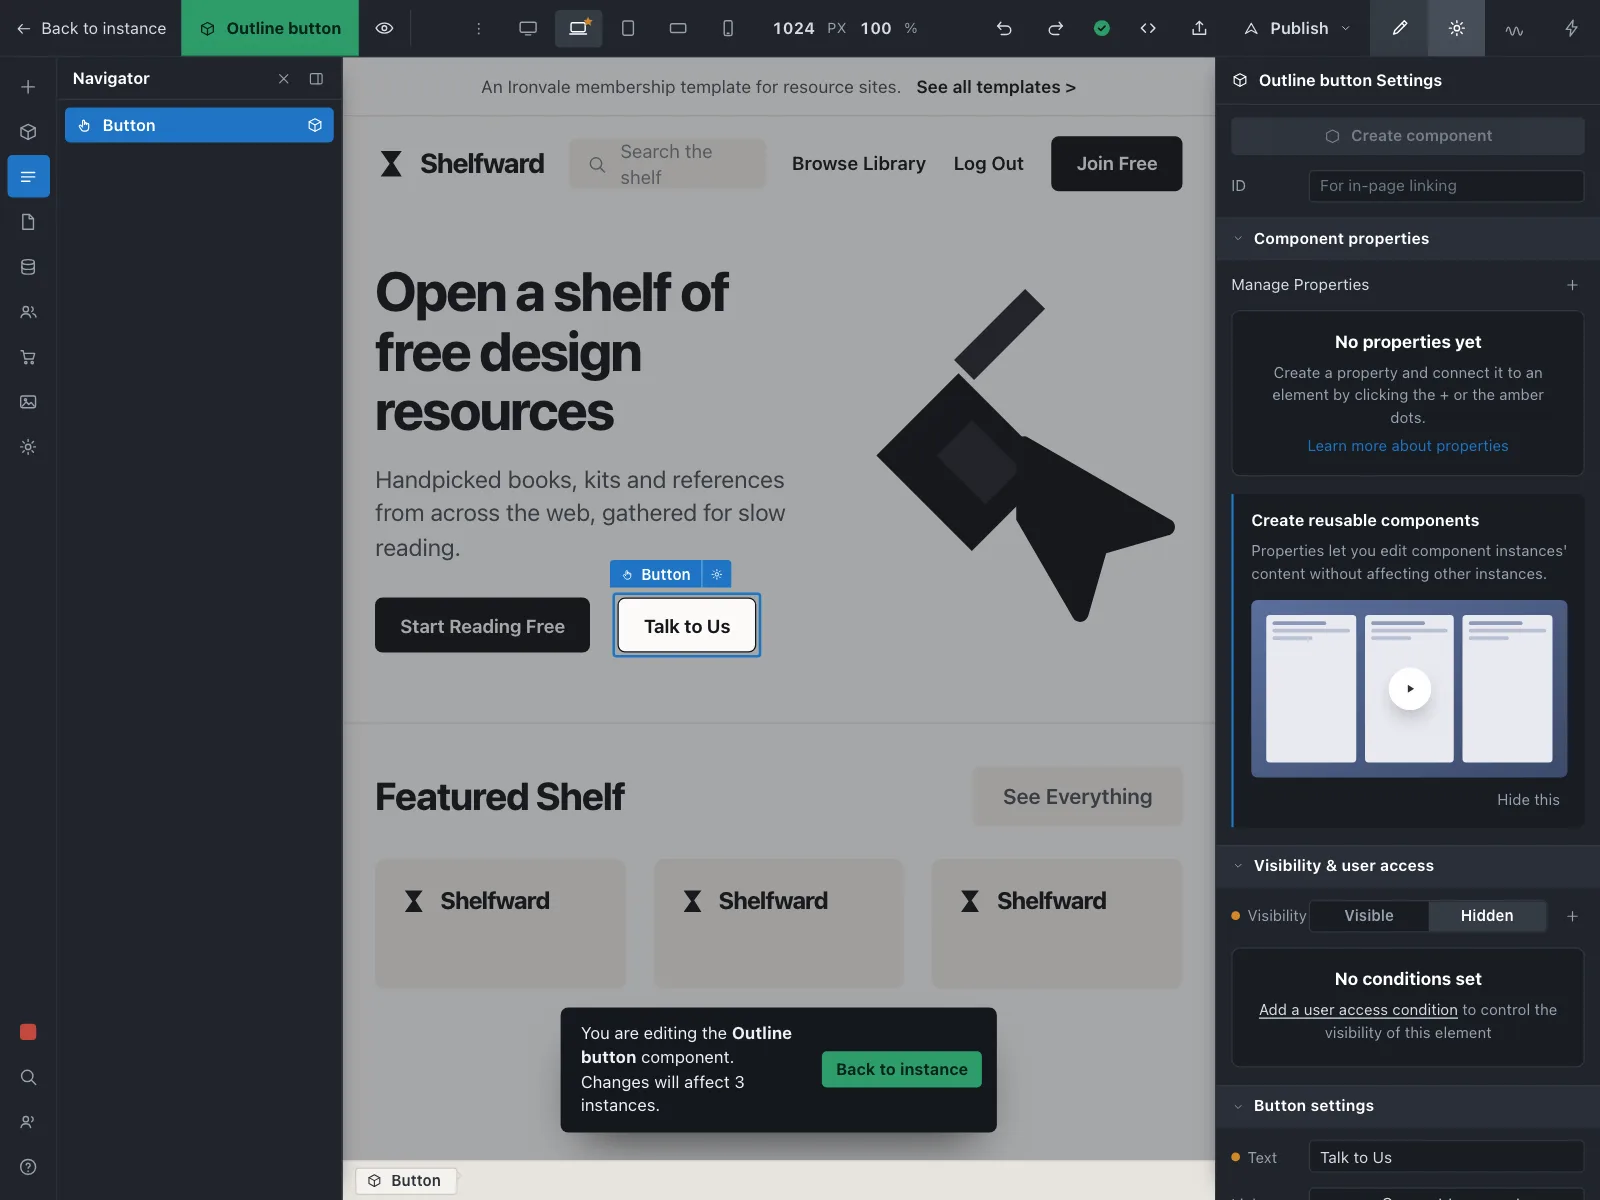Open the Publish dropdown
The image size is (1600, 1200).
(1297, 28)
